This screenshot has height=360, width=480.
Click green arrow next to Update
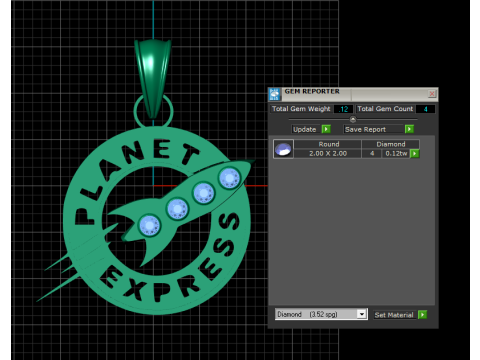tap(326, 129)
